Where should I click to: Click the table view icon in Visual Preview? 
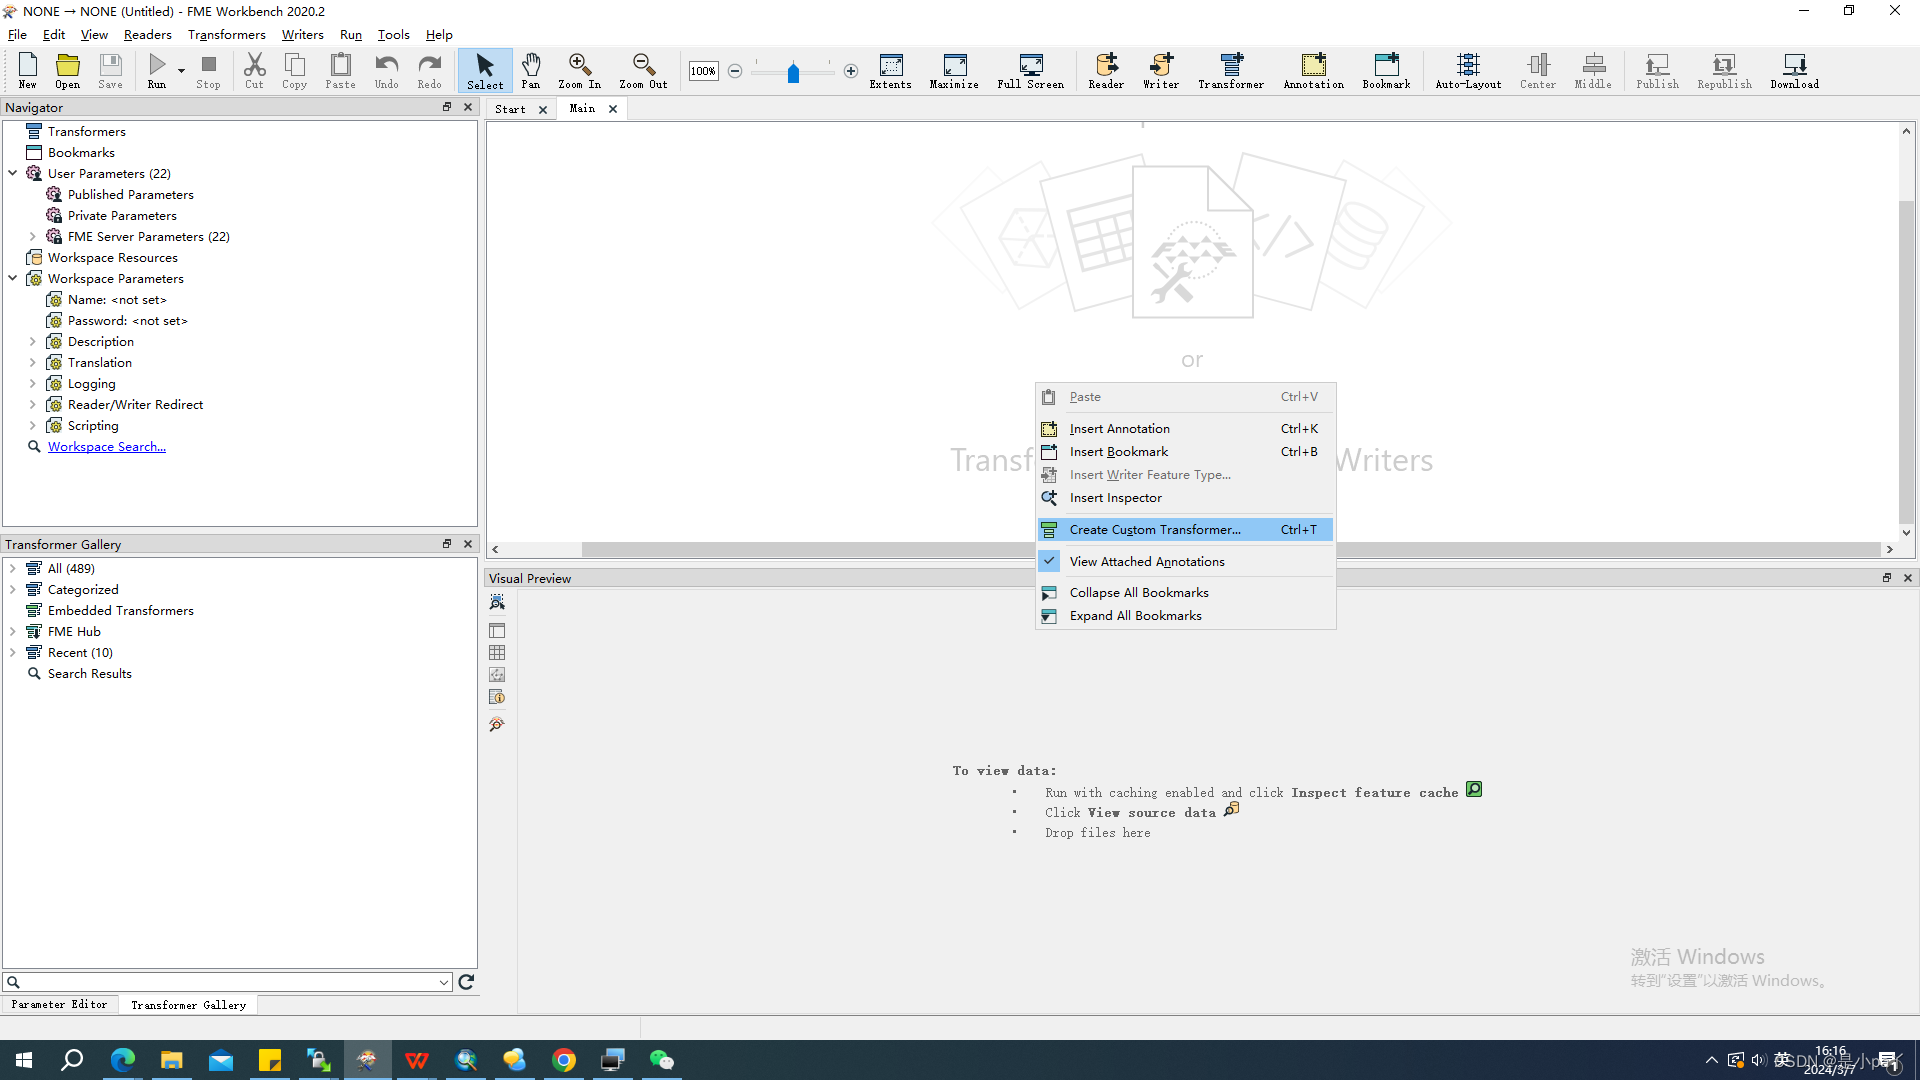click(497, 653)
